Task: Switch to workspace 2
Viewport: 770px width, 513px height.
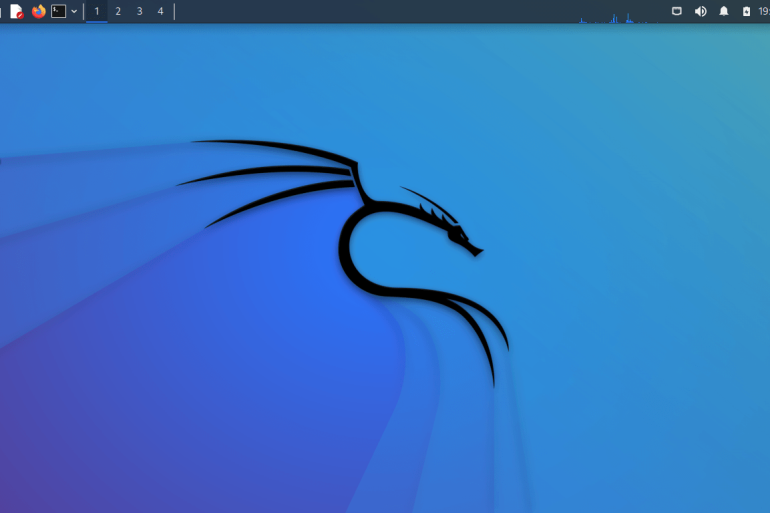Action: pyautogui.click(x=118, y=11)
